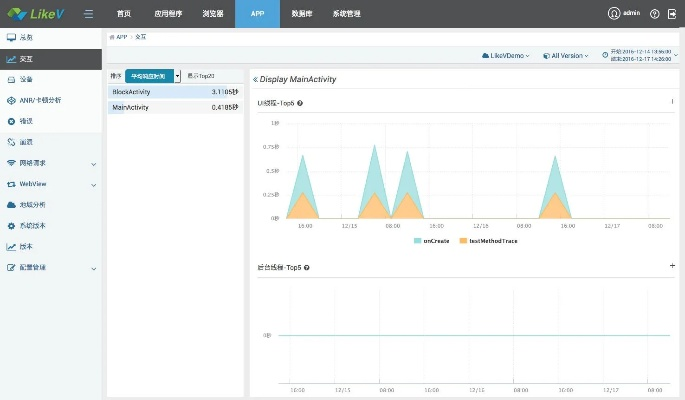Viewport: 685px width, 400px height.
Task: Toggle the hamburger sidebar menu icon
Action: click(x=89, y=14)
